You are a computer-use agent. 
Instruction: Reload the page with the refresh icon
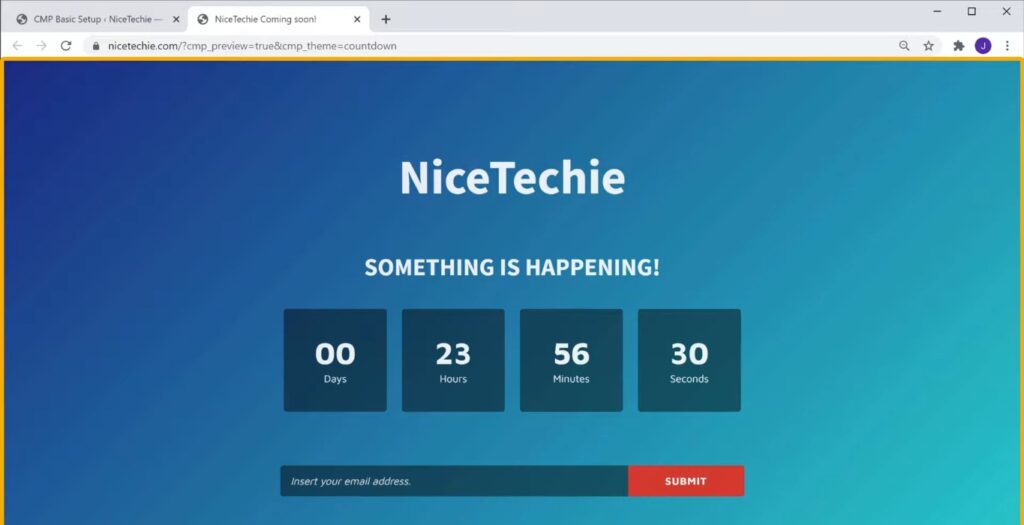coord(65,46)
